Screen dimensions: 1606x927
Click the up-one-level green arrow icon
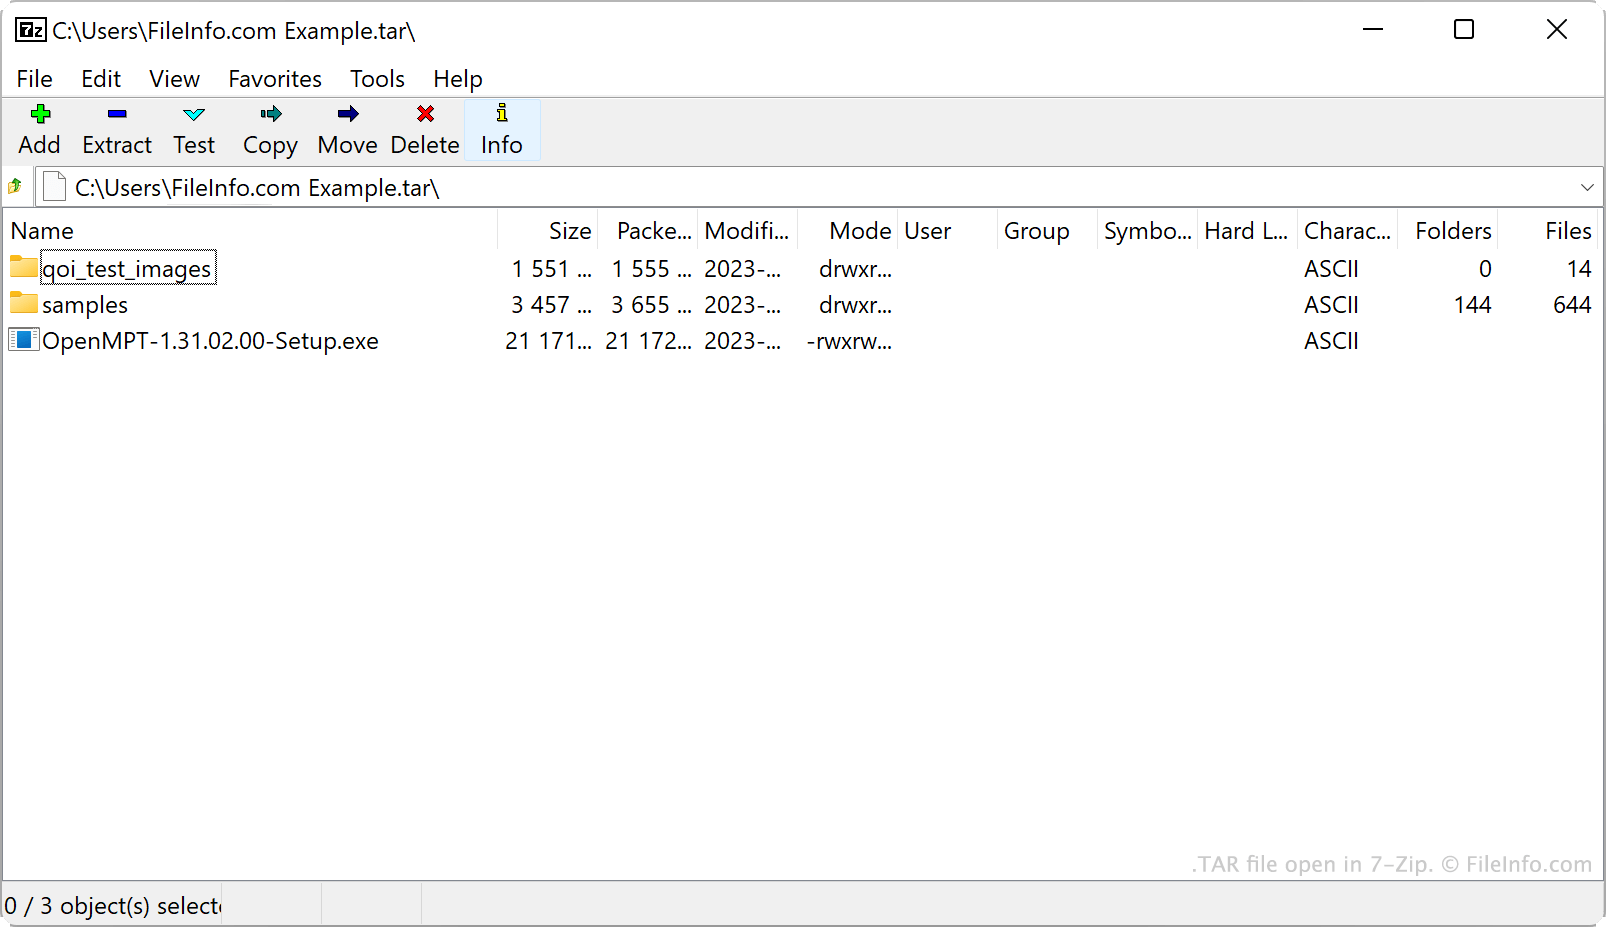click(16, 186)
